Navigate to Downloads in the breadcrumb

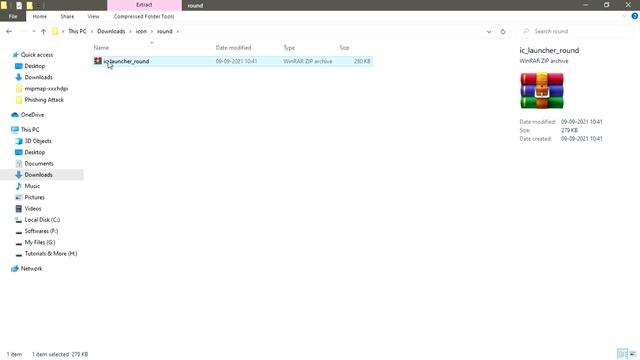tap(111, 31)
